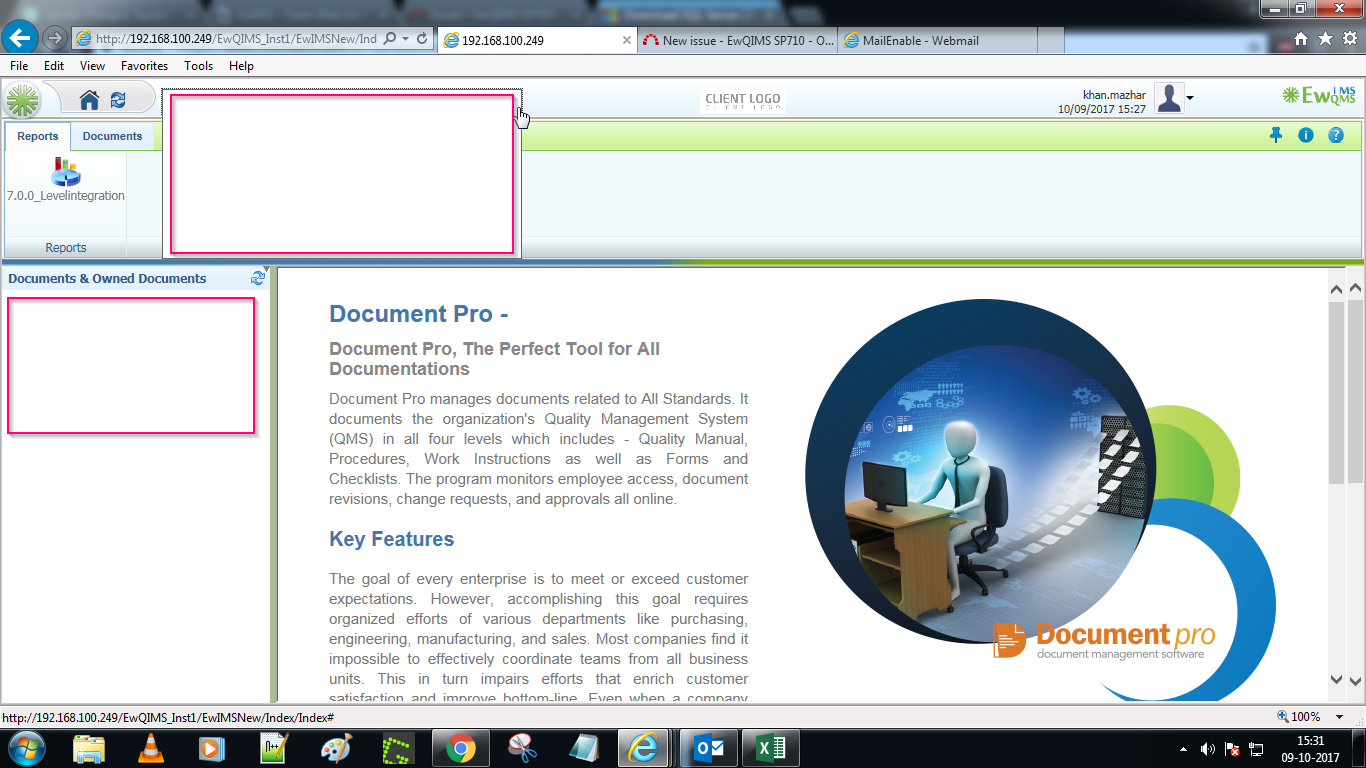Switch to the Documents tab
This screenshot has width=1366, height=768.
pyautogui.click(x=112, y=136)
